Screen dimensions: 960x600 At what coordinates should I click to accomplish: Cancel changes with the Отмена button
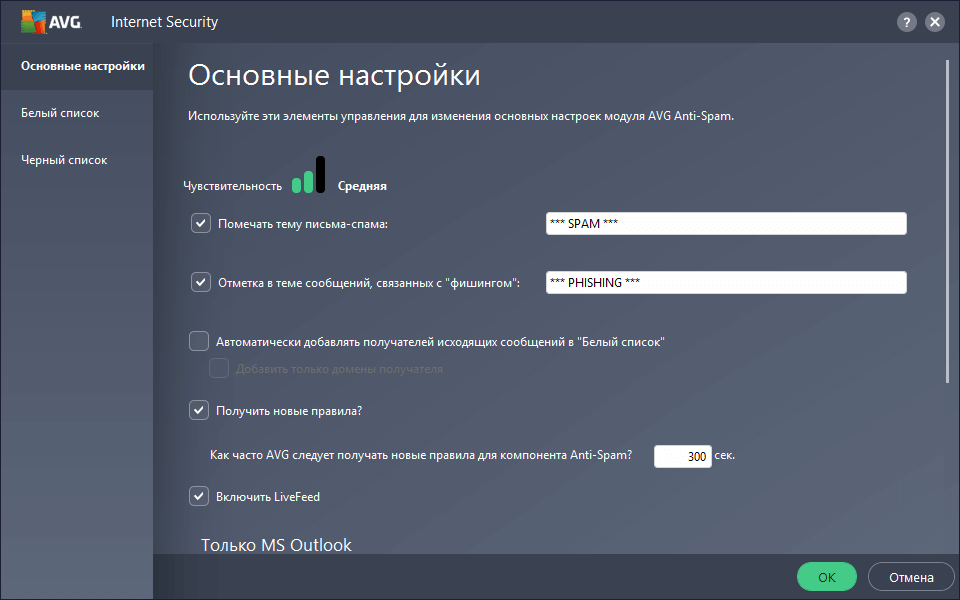pyautogui.click(x=910, y=576)
